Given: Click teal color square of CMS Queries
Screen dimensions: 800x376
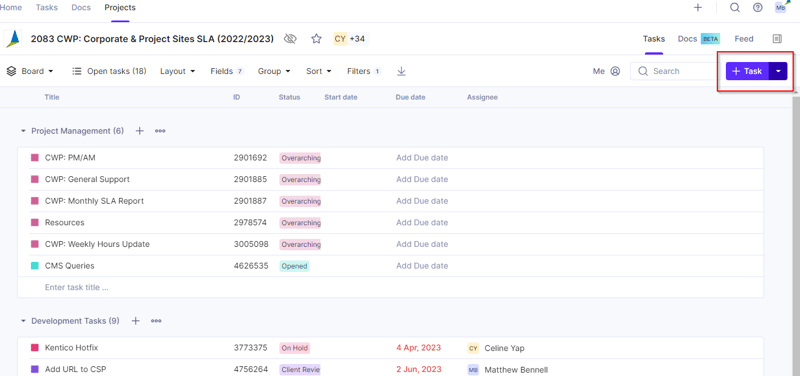Looking at the screenshot, I should click(x=35, y=266).
